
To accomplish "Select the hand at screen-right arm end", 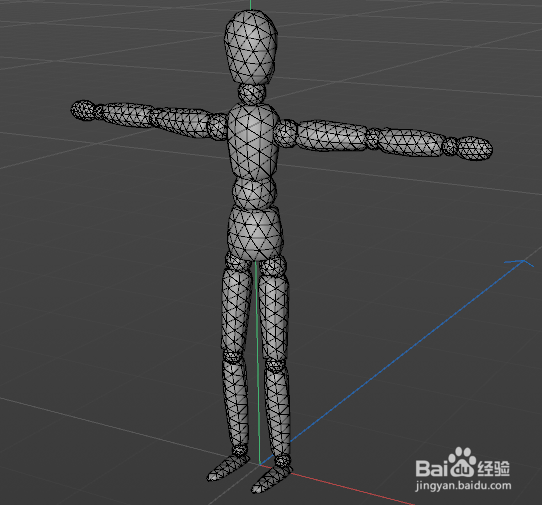I will point(475,148).
